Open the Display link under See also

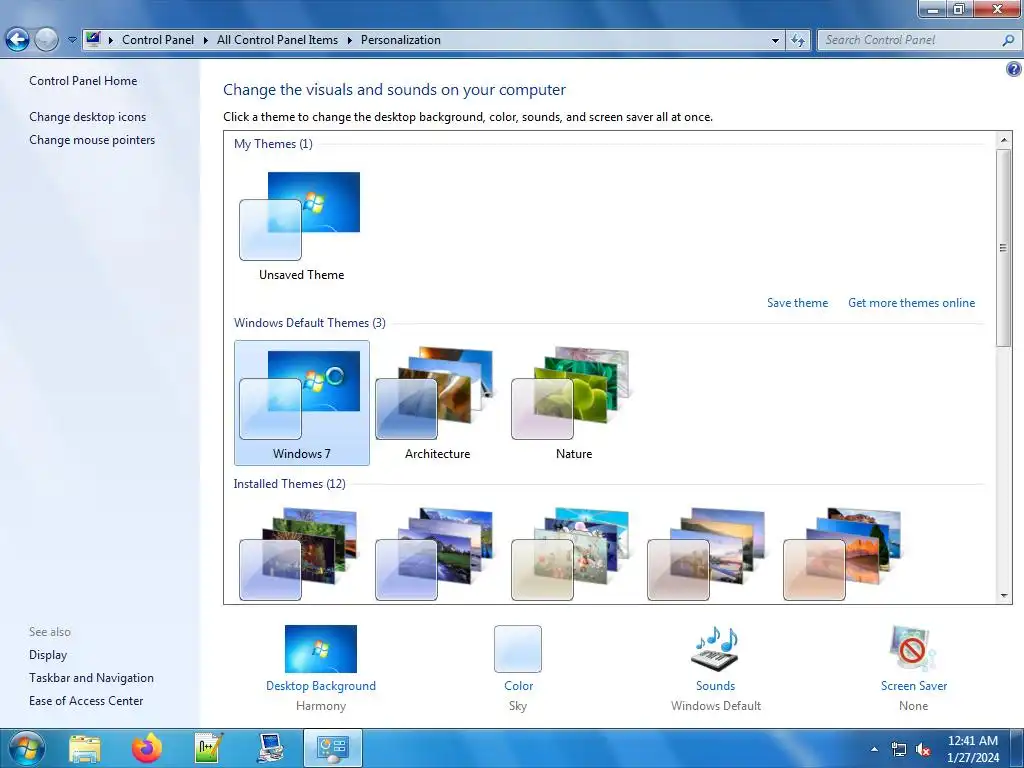[48, 655]
